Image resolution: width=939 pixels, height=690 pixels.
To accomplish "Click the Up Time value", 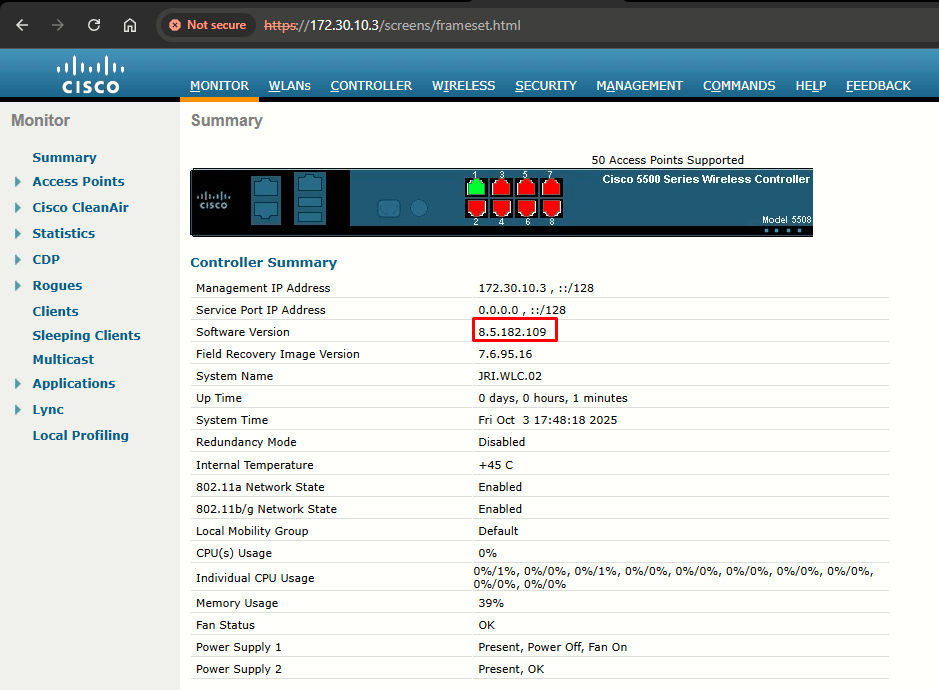I will click(x=553, y=398).
